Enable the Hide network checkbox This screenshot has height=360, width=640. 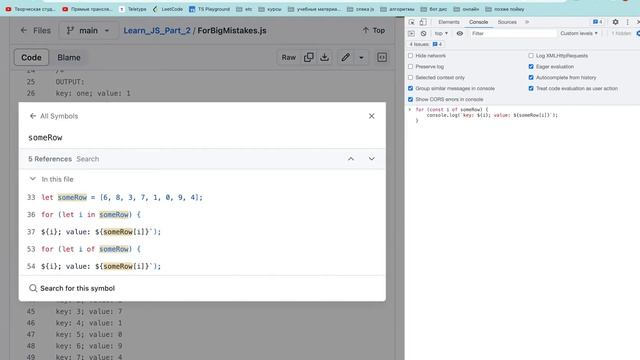coord(411,56)
